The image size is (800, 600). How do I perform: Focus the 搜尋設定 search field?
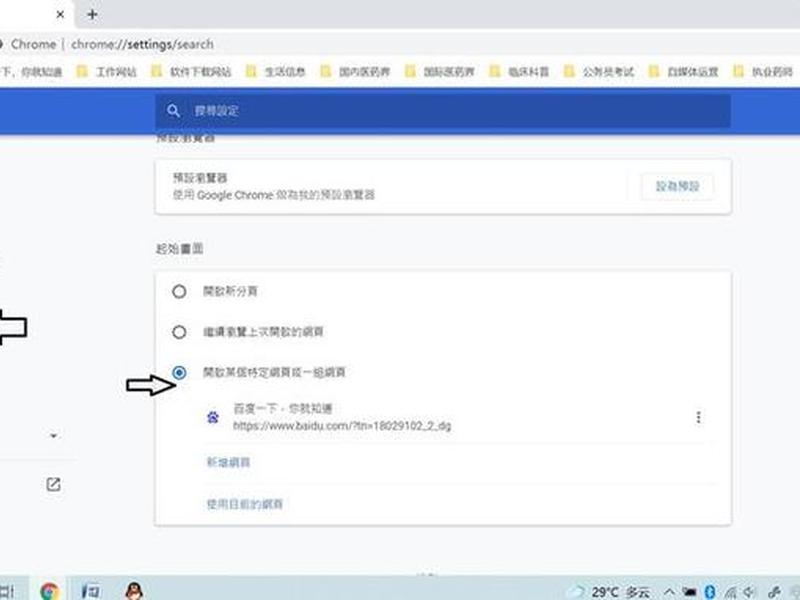point(443,111)
